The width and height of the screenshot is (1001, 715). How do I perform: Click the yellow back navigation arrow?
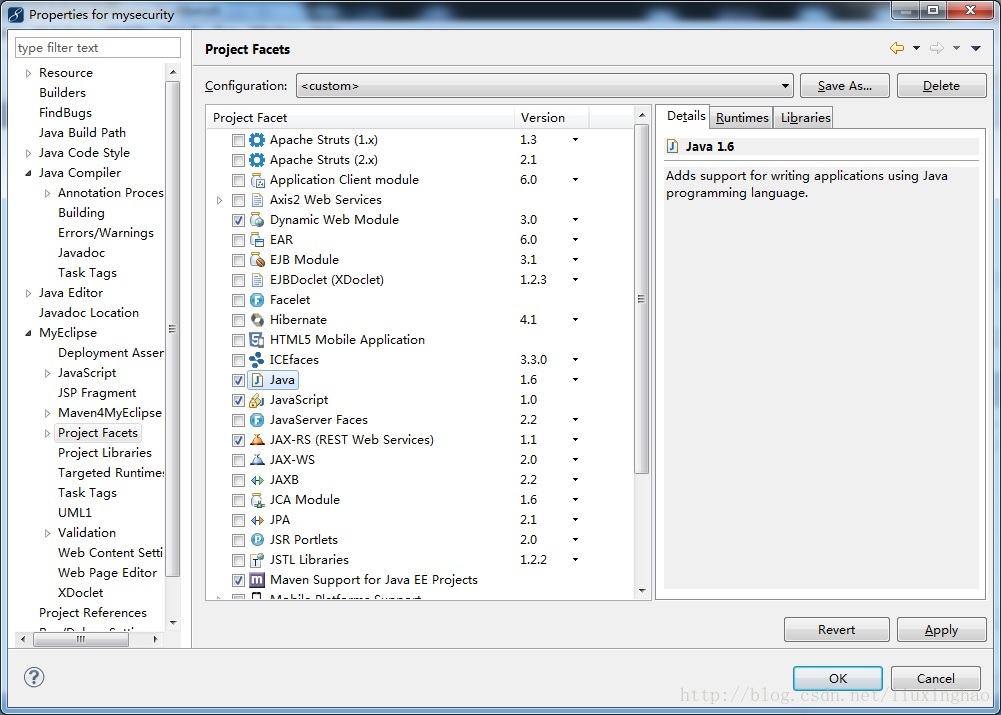897,49
